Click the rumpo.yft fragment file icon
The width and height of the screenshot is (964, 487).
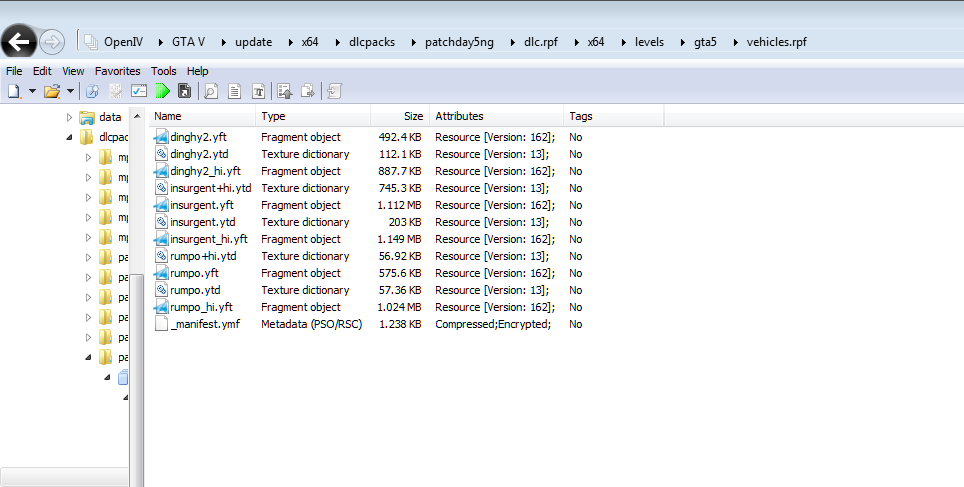coord(161,273)
